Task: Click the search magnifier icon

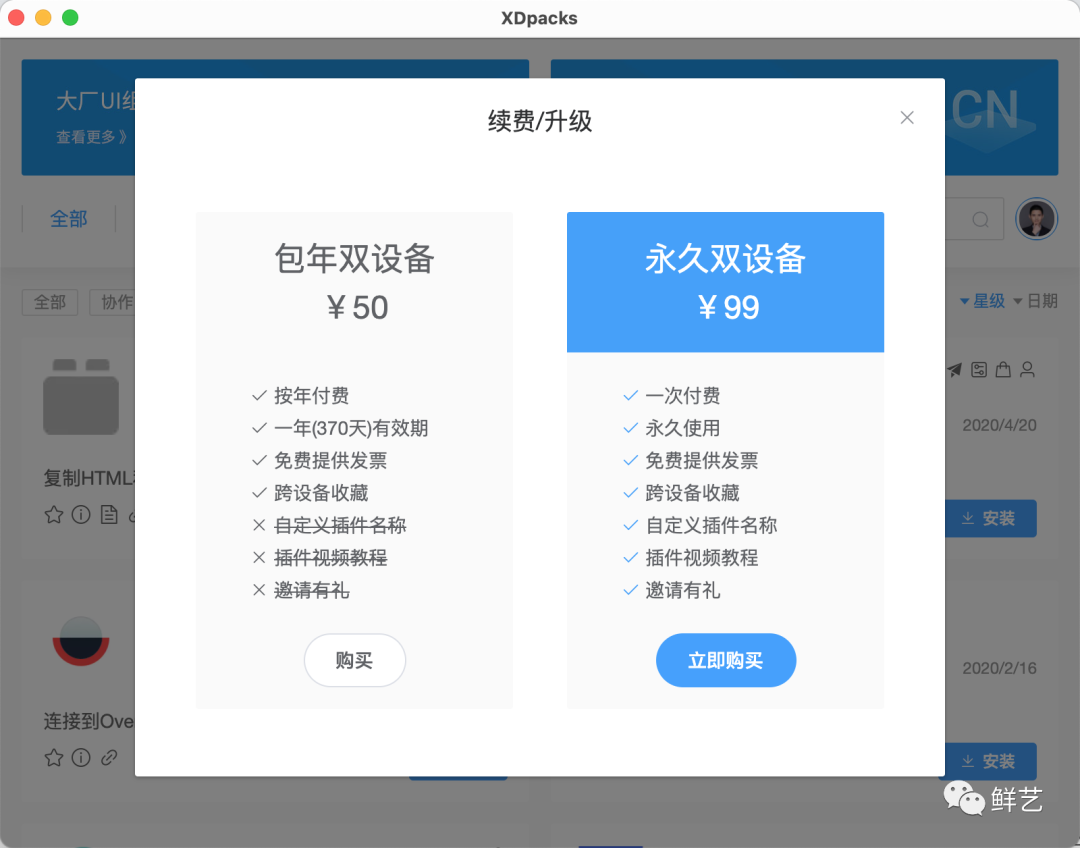Action: [980, 220]
